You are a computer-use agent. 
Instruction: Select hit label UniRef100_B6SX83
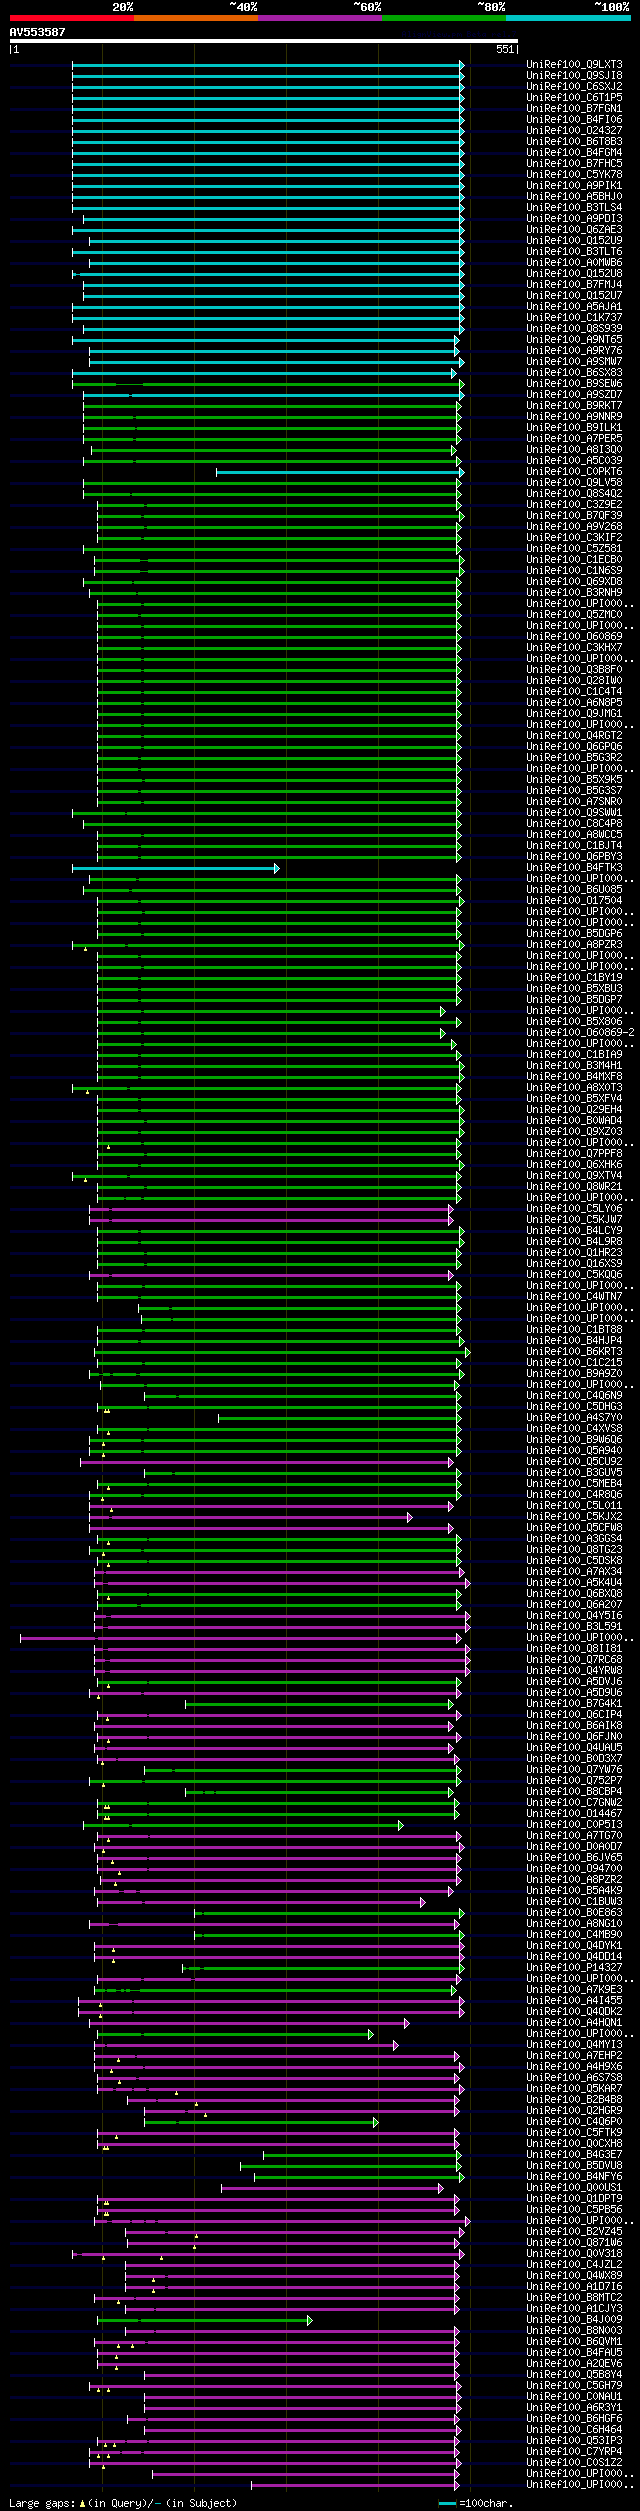tap(574, 373)
